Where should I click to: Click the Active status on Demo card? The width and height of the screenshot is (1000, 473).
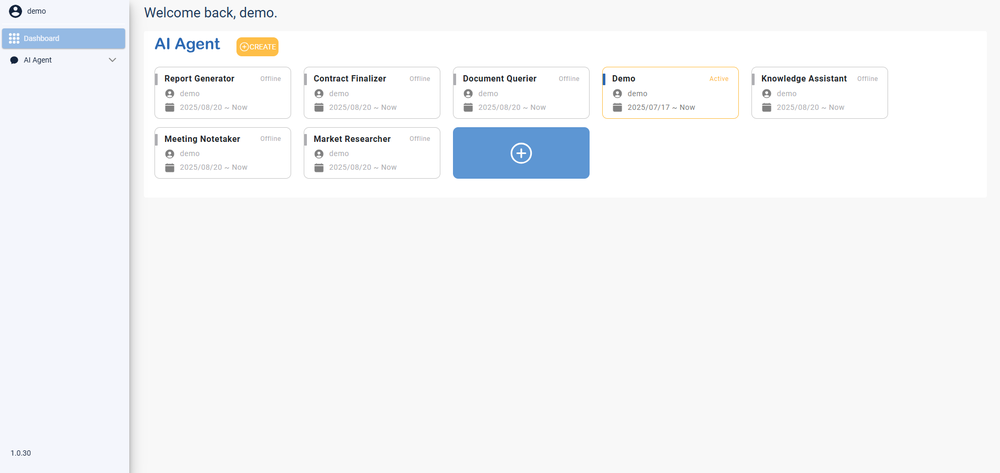coord(719,79)
